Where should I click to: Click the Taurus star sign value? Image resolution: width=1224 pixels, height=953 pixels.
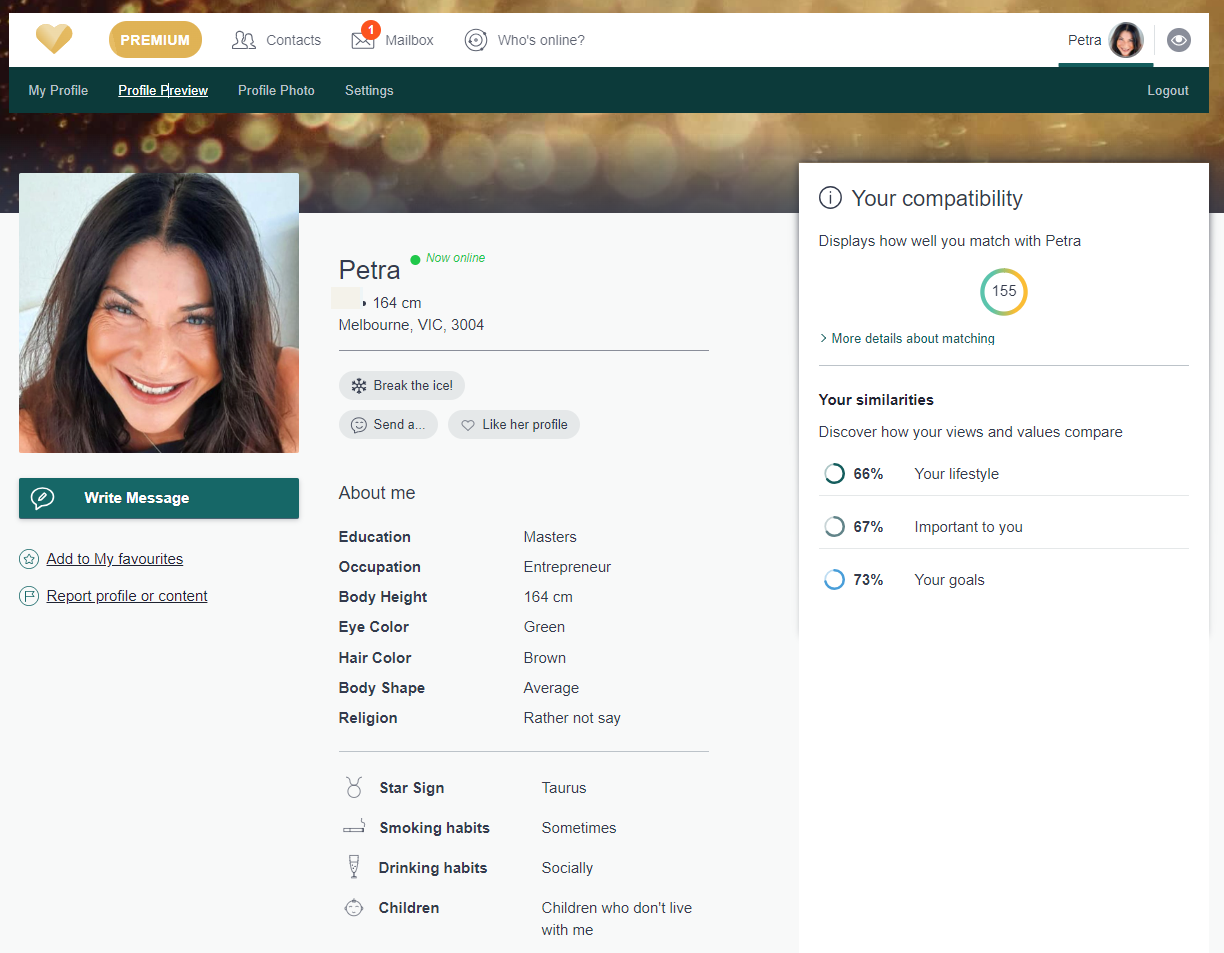tap(564, 788)
